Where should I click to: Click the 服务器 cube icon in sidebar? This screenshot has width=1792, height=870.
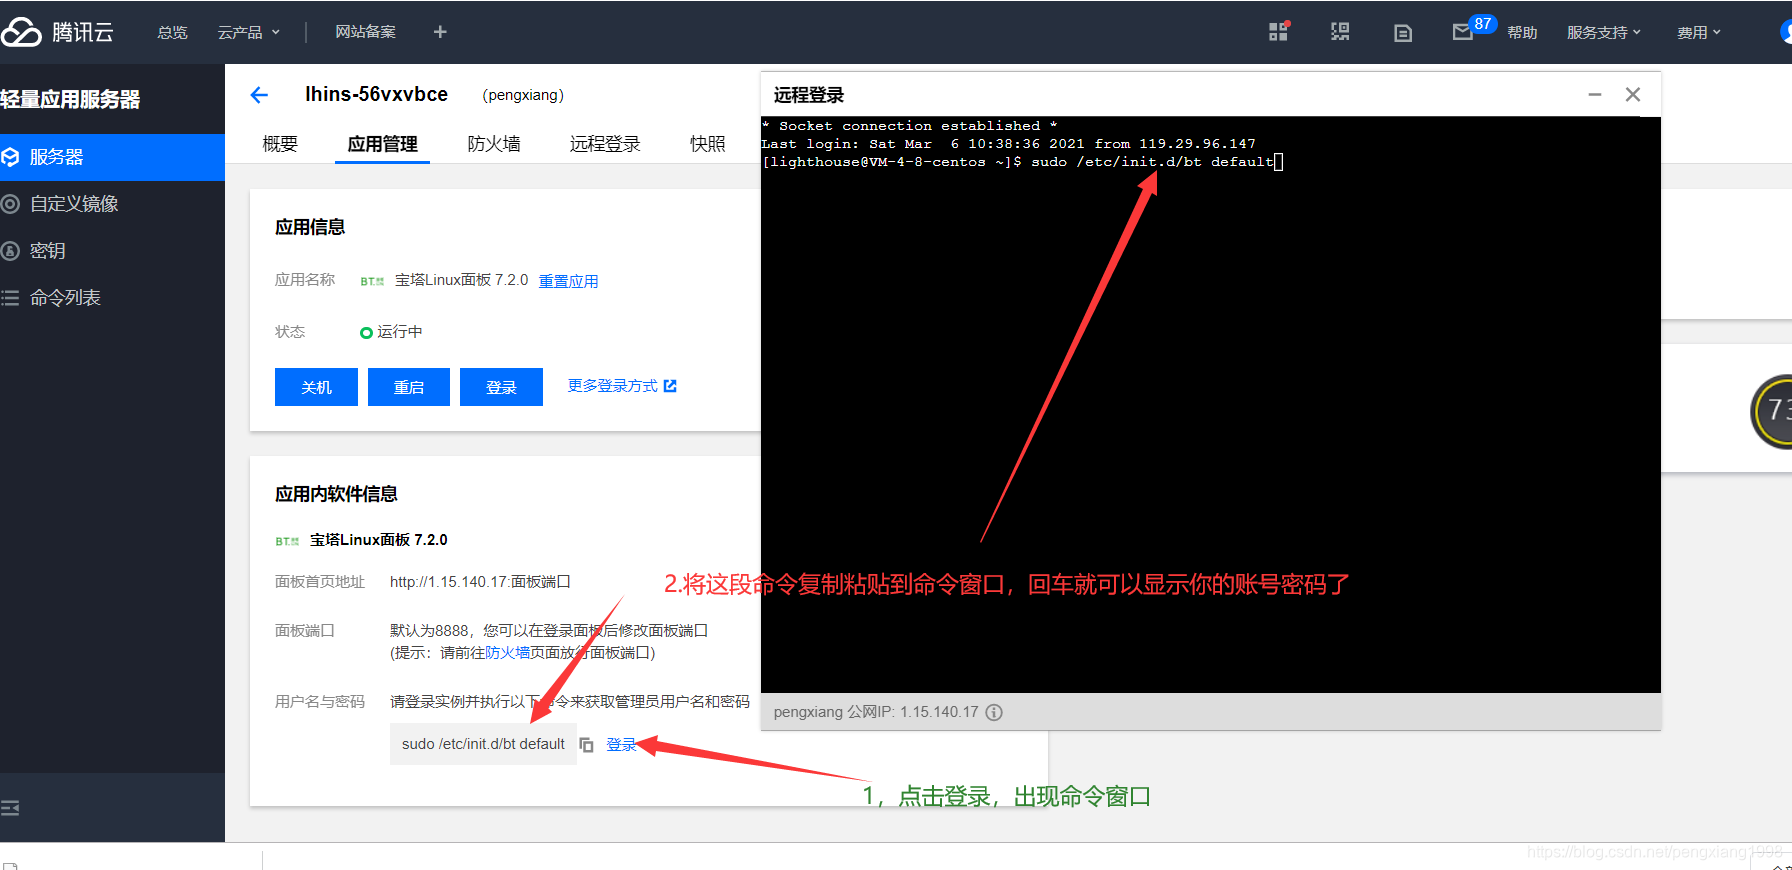pos(11,157)
